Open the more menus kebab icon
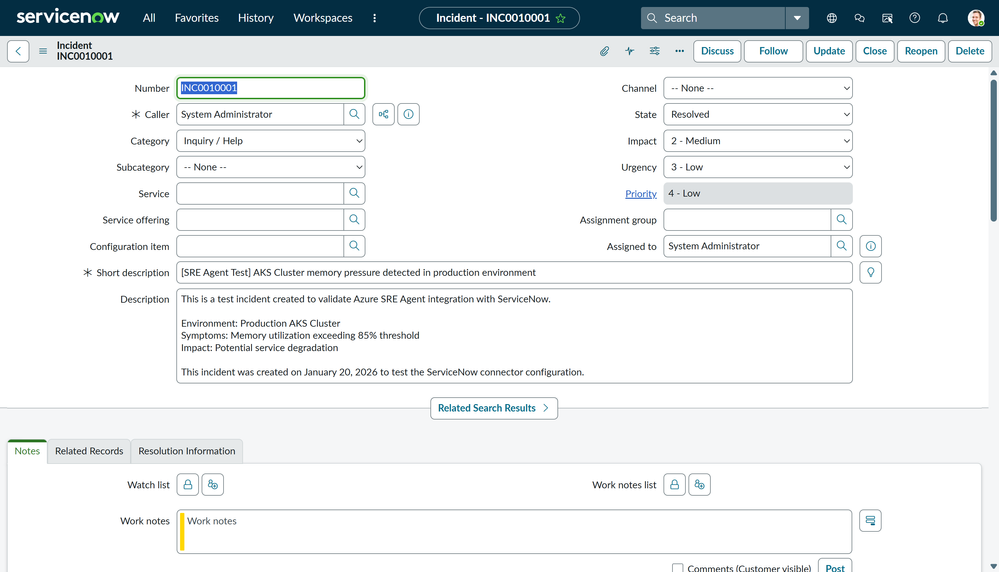Screen dimensions: 999x572 click(x=375, y=18)
